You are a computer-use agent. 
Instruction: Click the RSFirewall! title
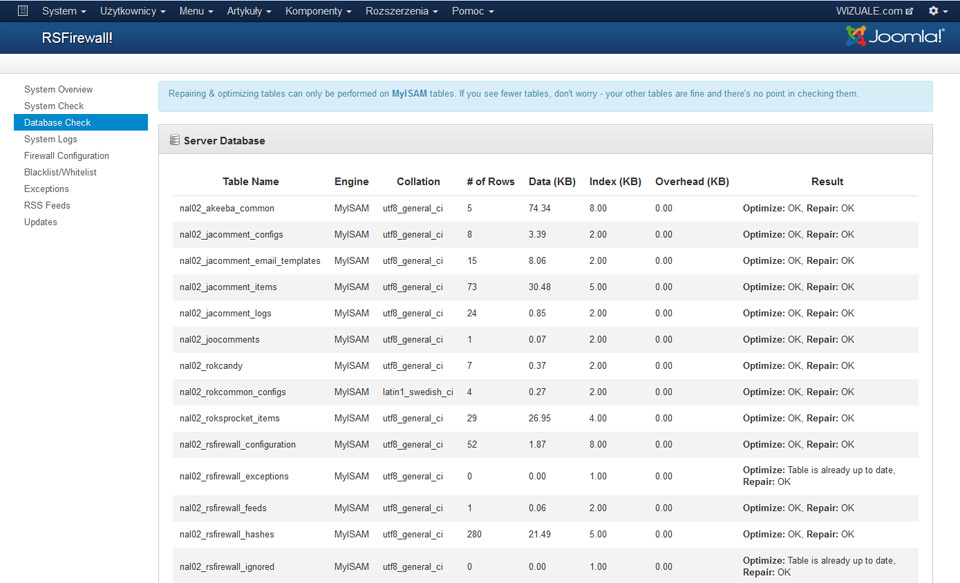[77, 38]
